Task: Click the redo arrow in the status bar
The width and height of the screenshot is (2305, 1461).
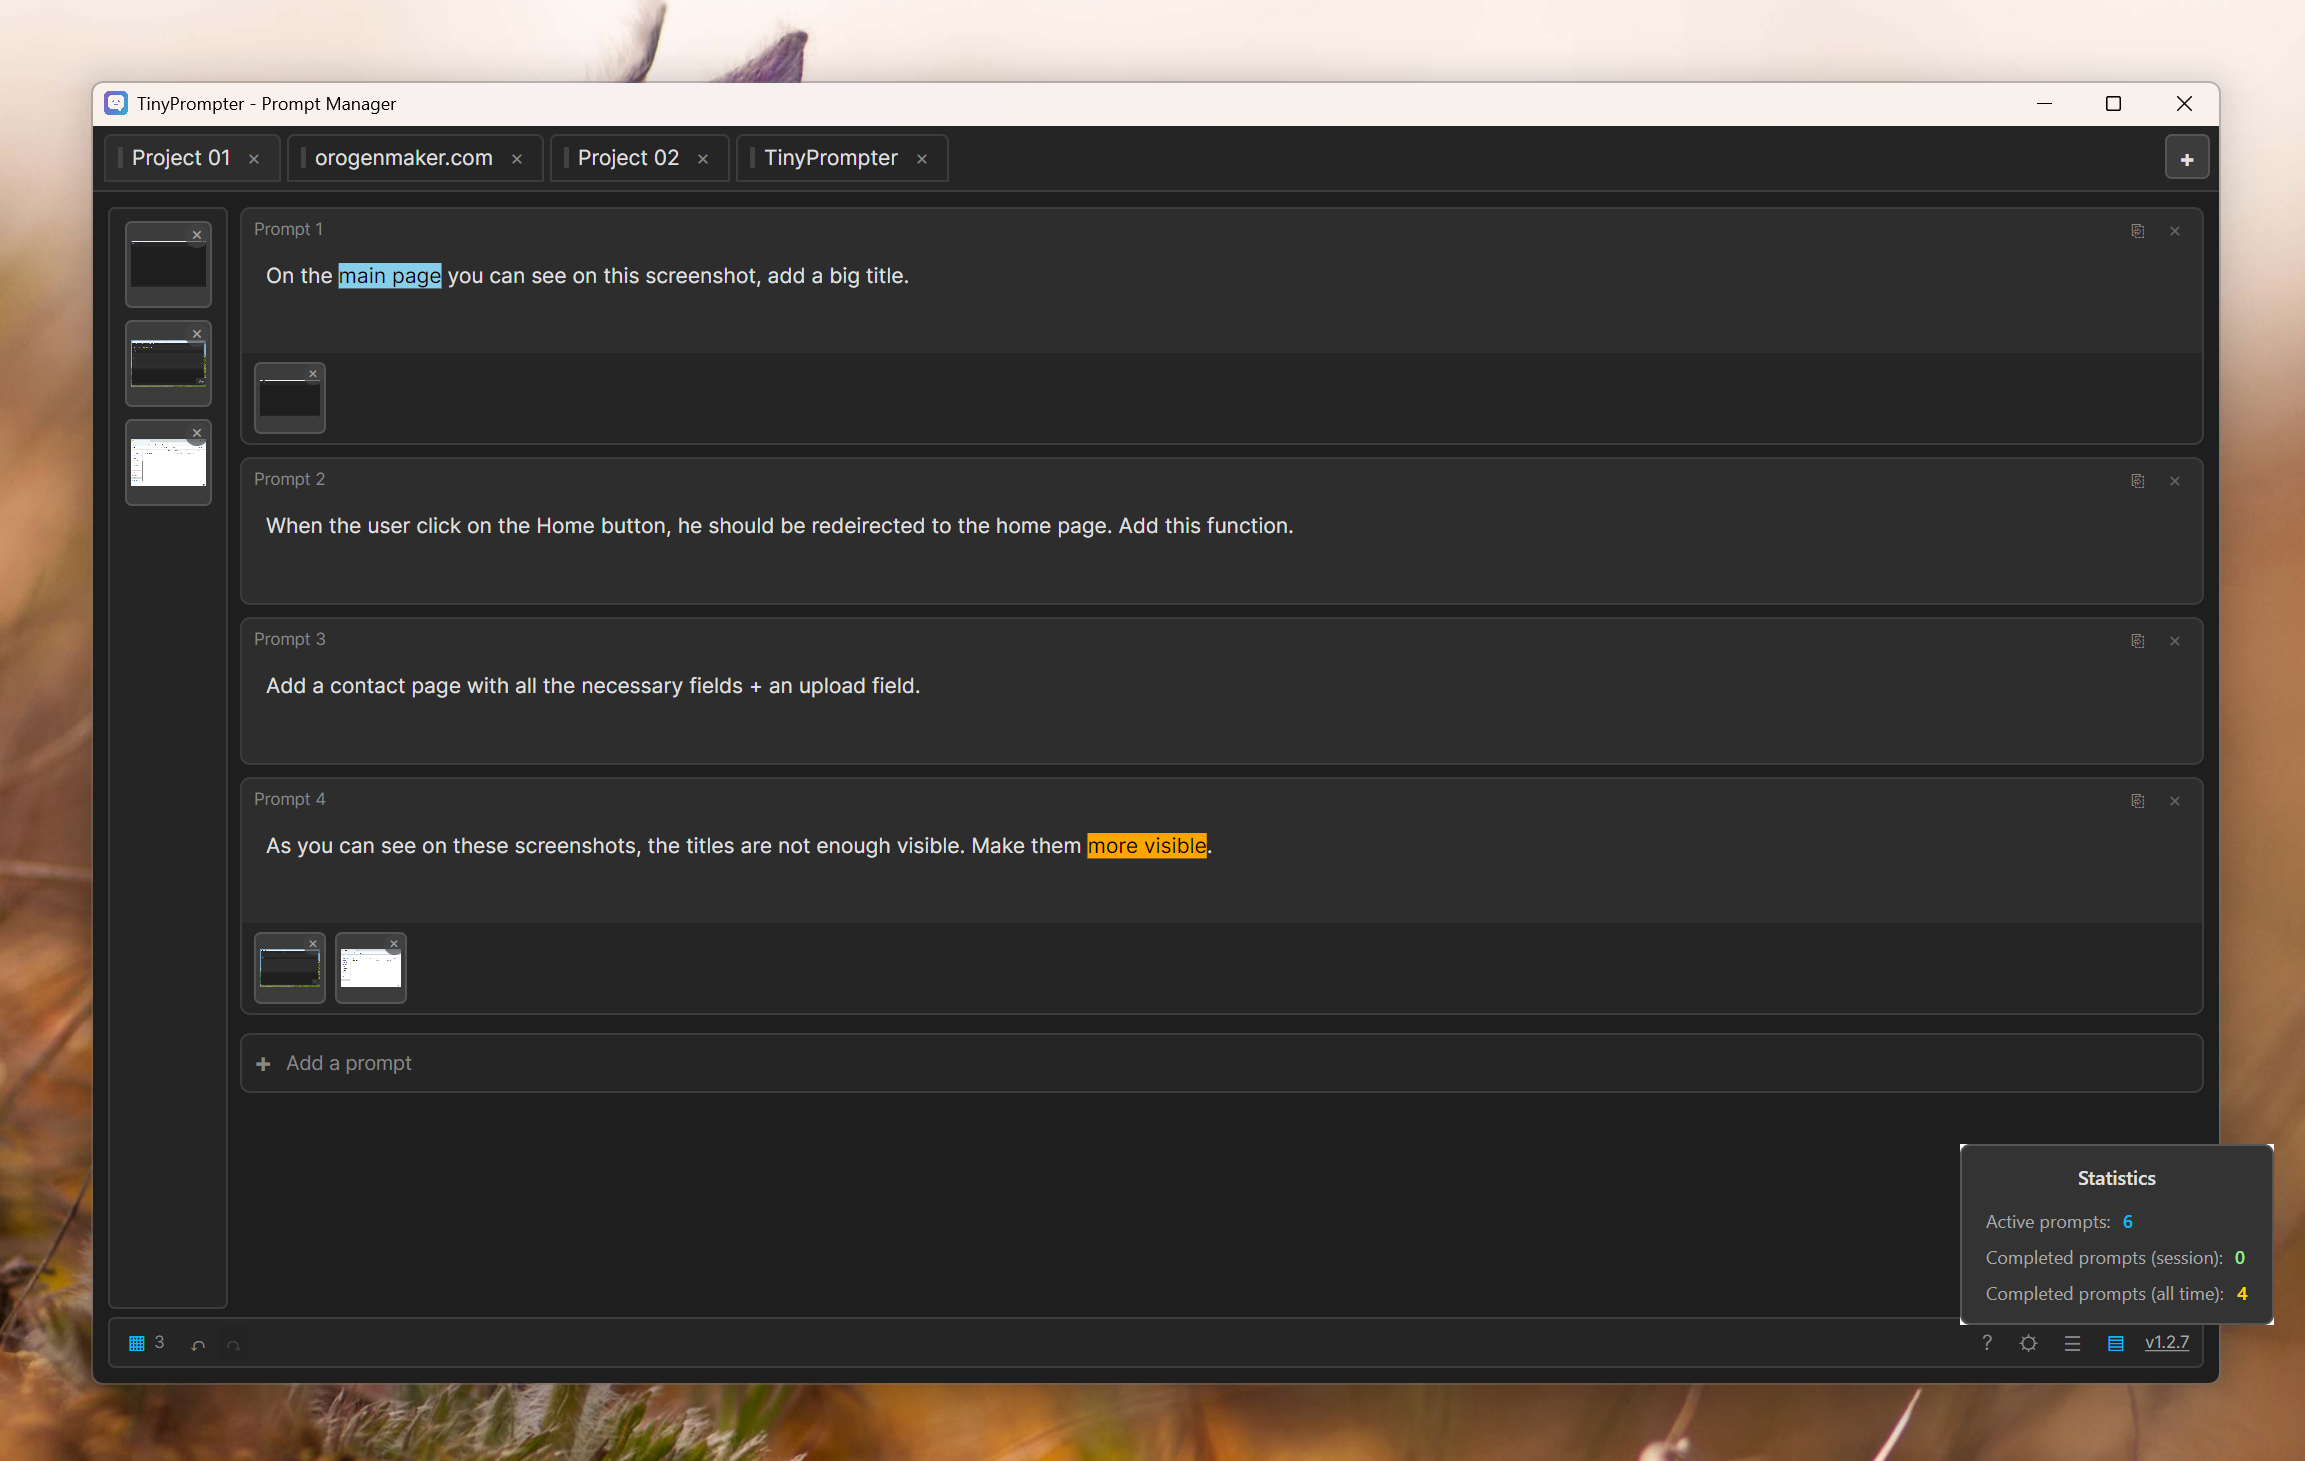Action: [x=233, y=1345]
